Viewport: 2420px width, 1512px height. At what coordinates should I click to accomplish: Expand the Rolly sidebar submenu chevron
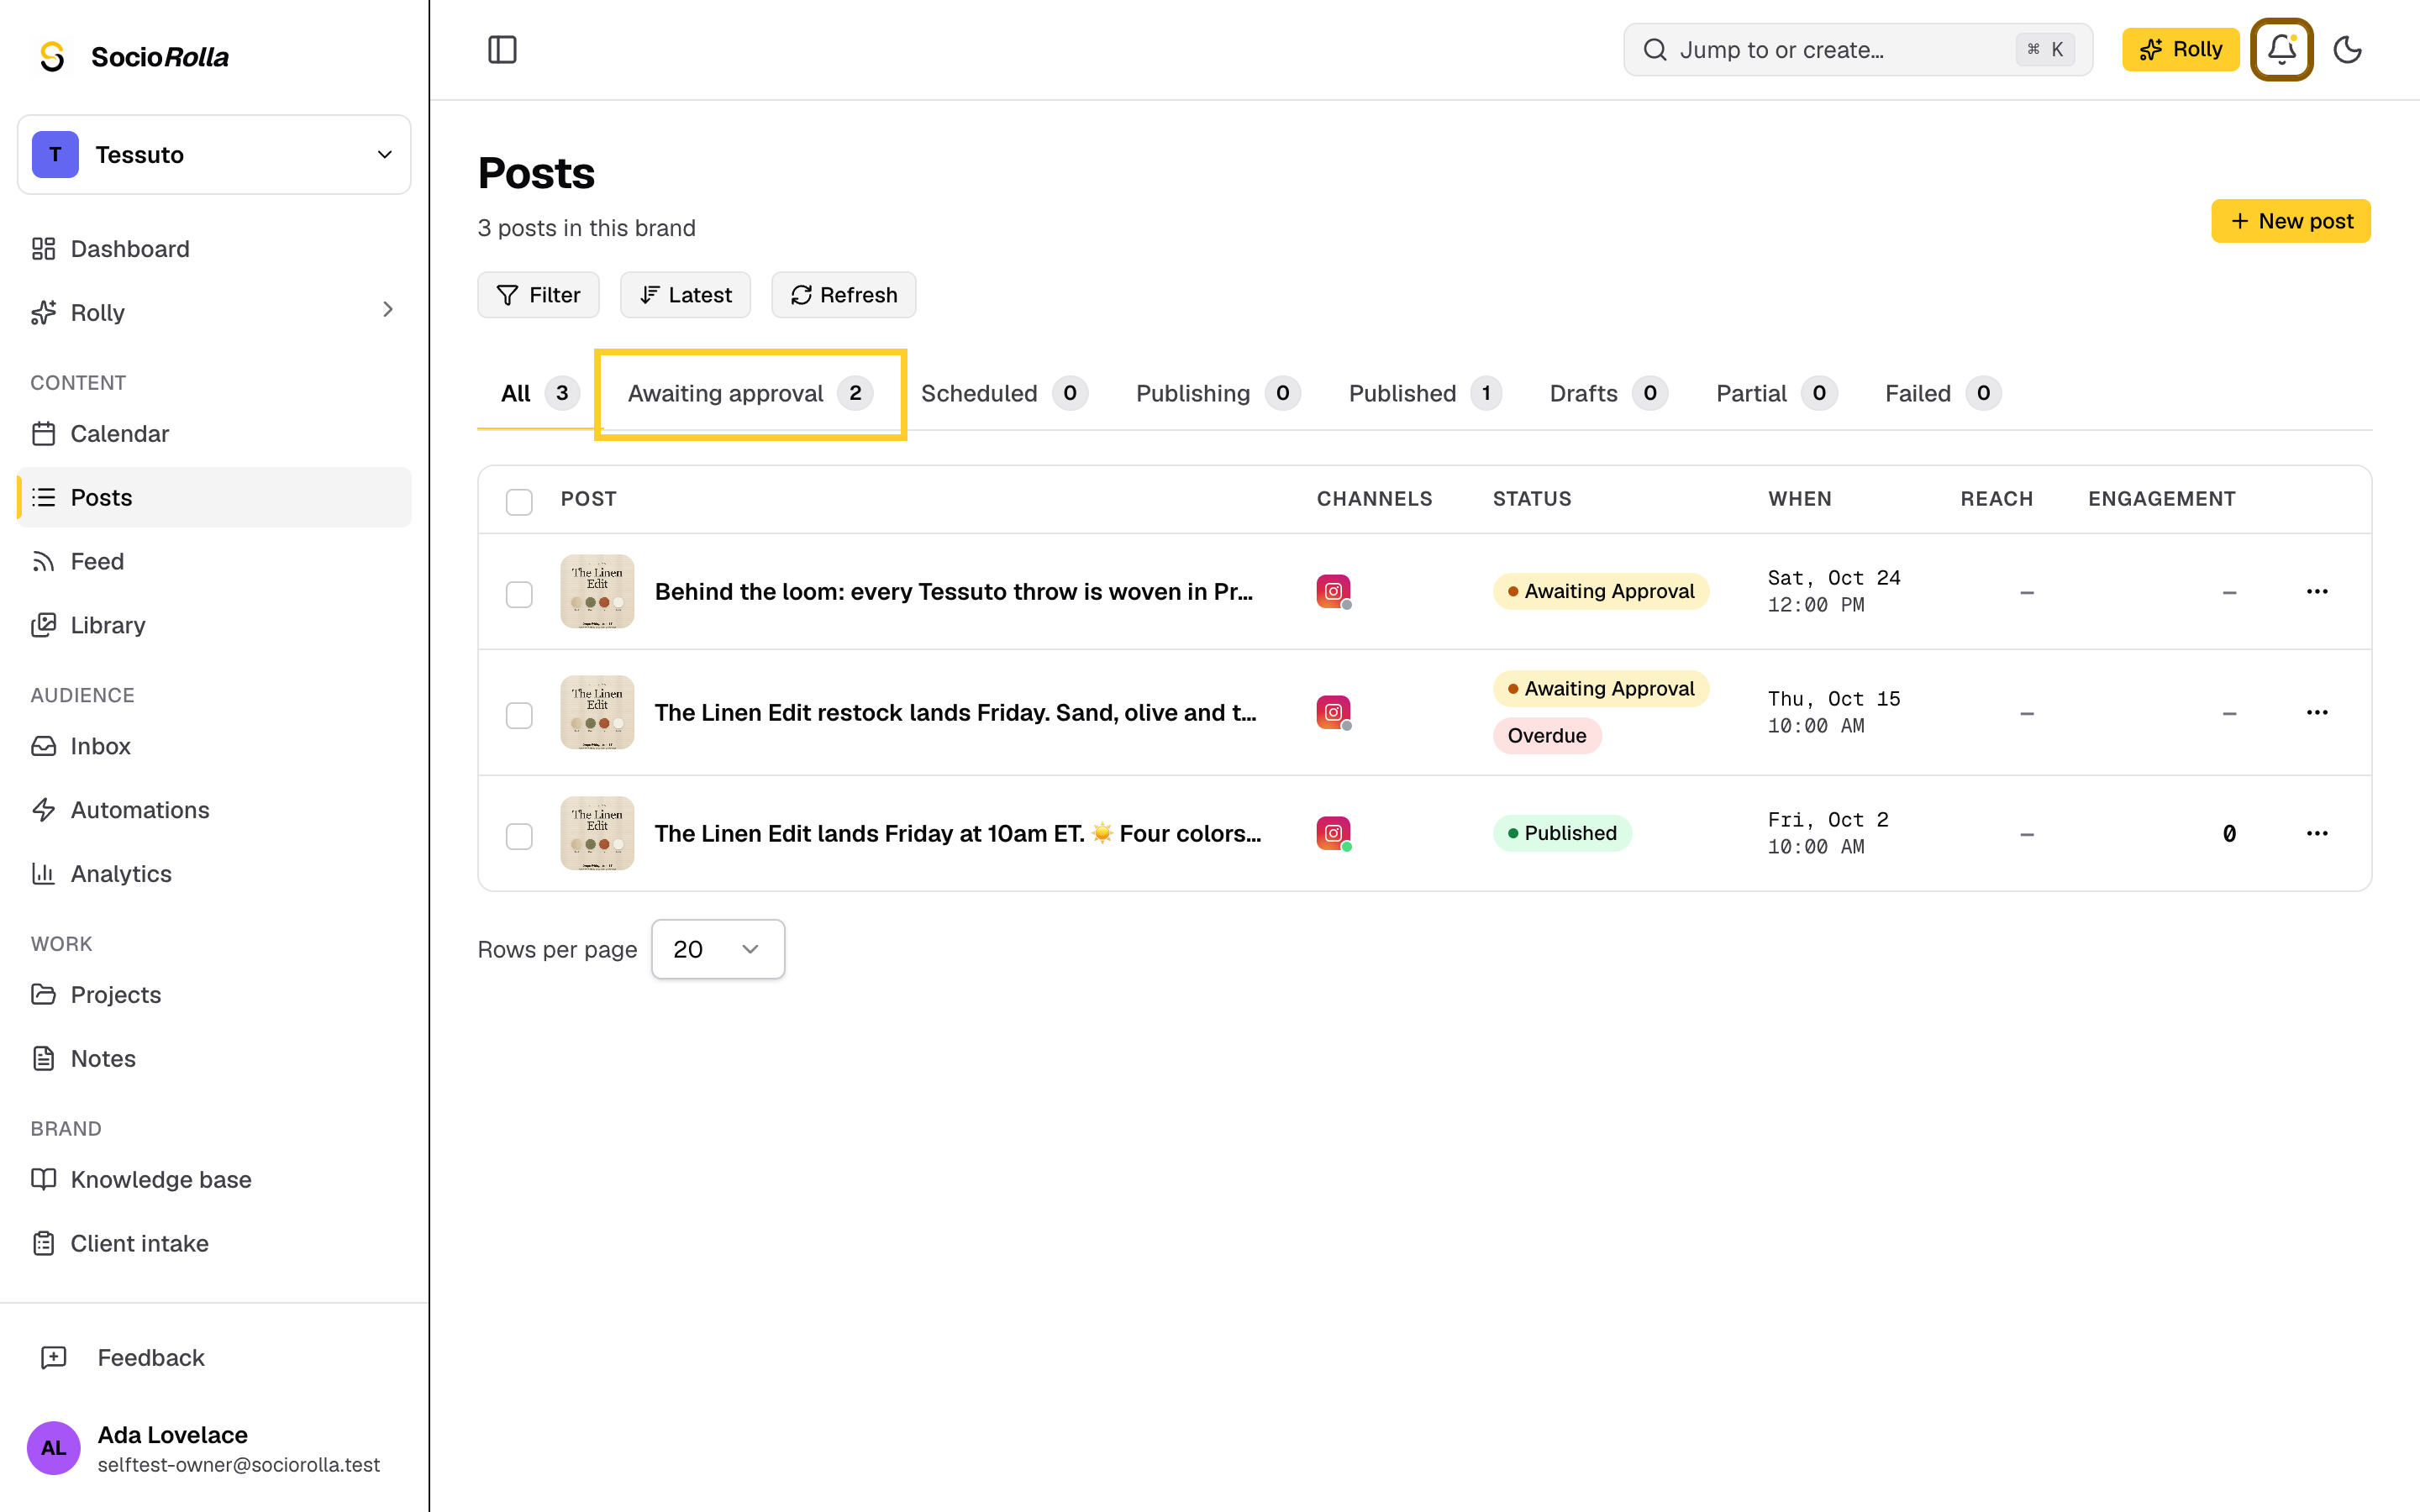[388, 311]
